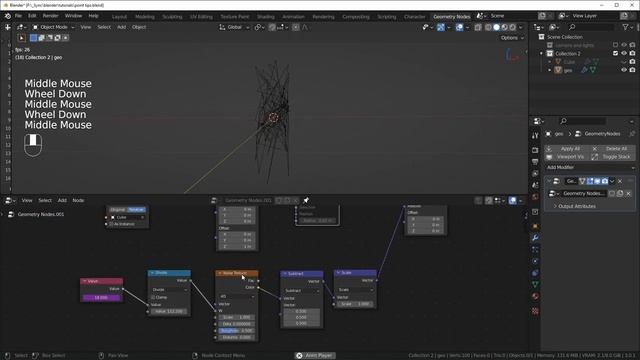
Task: Open the Edit menu
Action: [32, 16]
